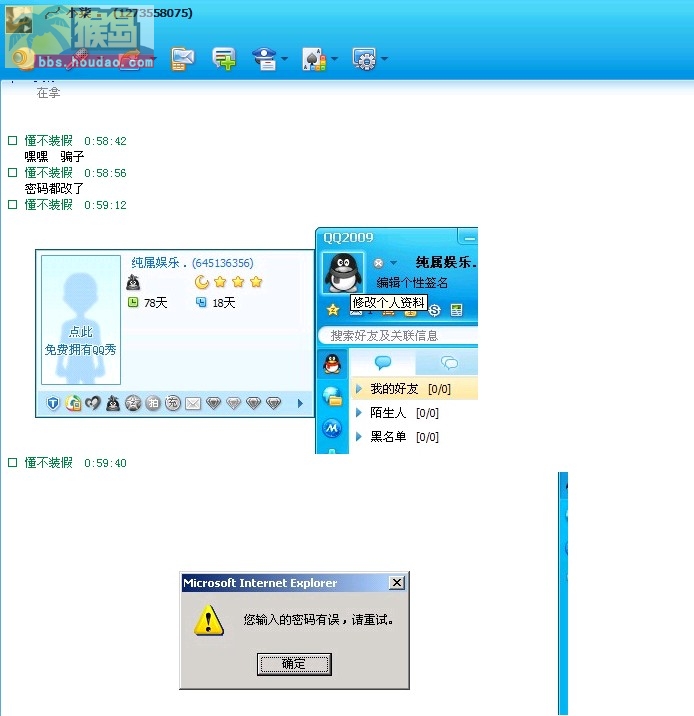Open the globe folder icon in QQ2009 sidebar
Image resolution: width=694 pixels, height=716 pixels.
[332, 396]
